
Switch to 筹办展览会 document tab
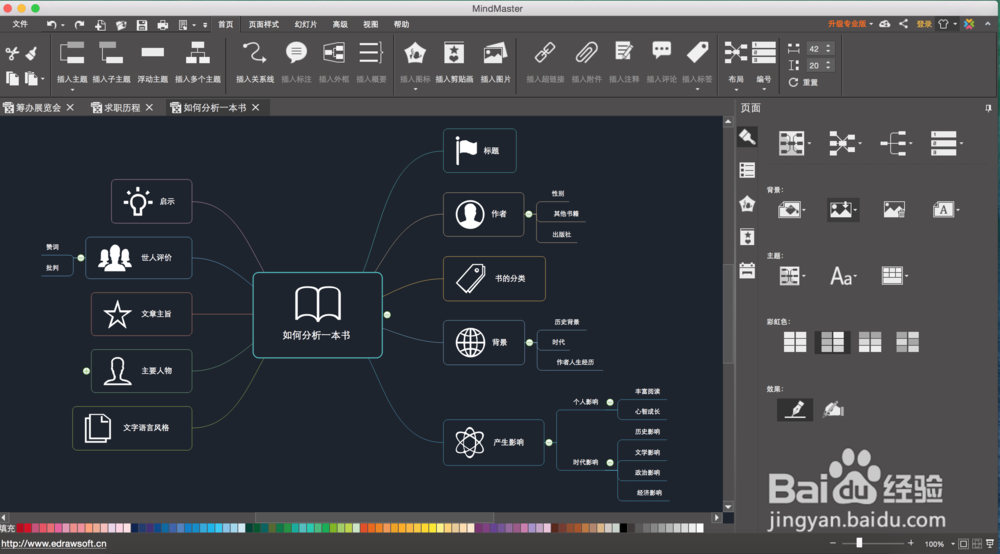click(x=38, y=108)
